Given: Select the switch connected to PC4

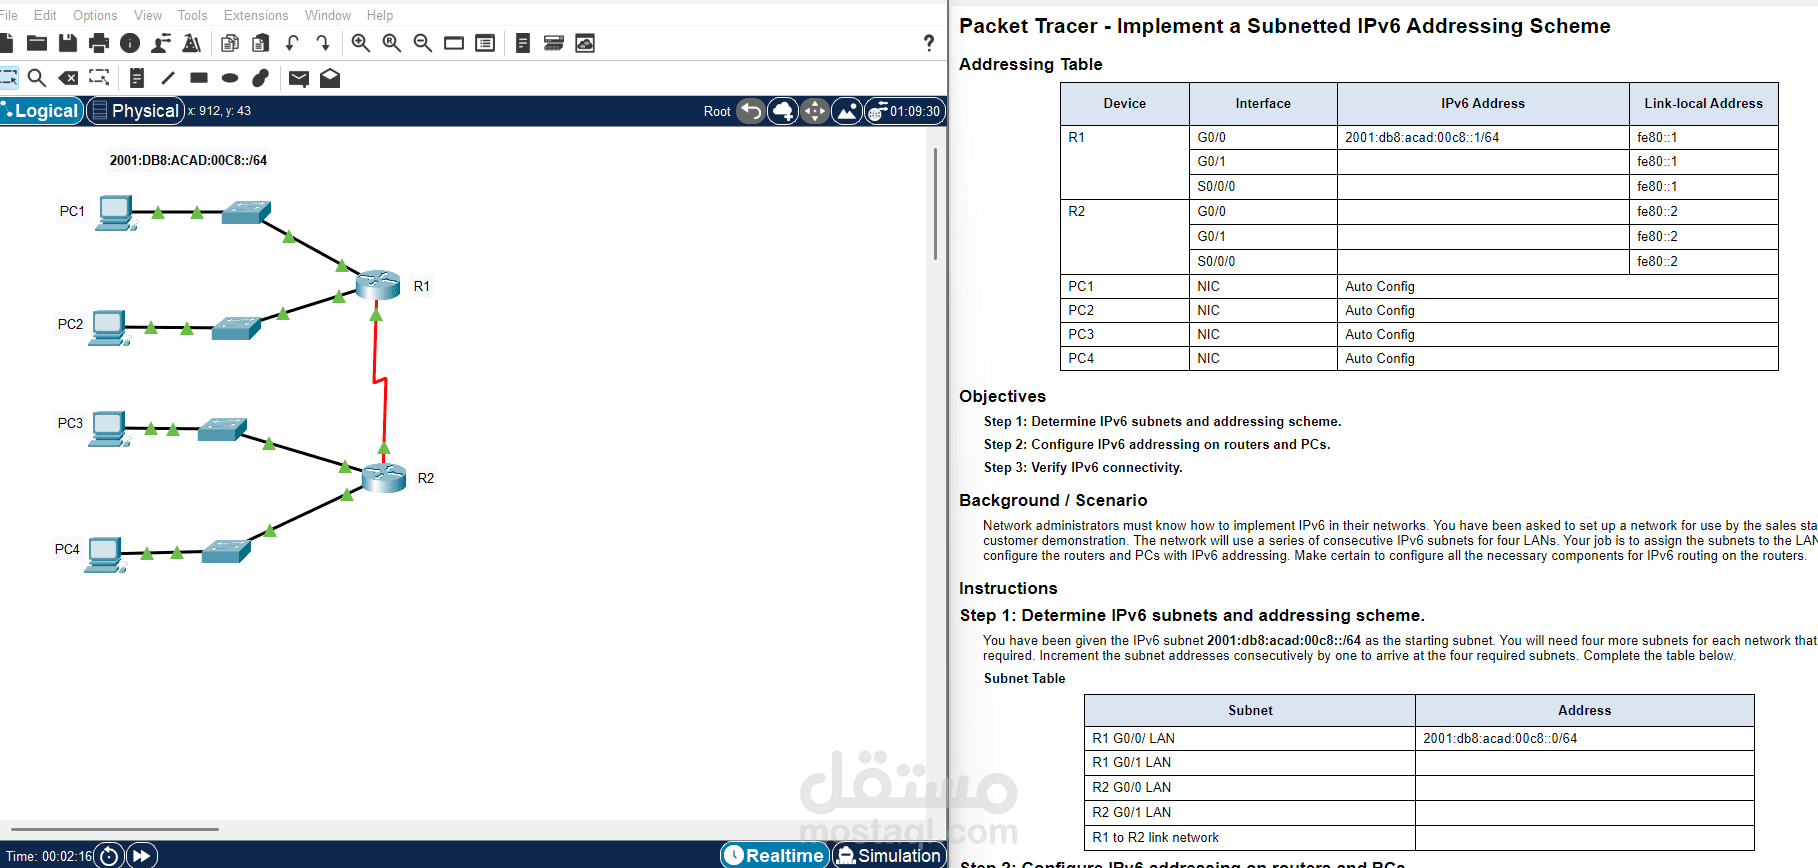Looking at the screenshot, I should point(226,551).
